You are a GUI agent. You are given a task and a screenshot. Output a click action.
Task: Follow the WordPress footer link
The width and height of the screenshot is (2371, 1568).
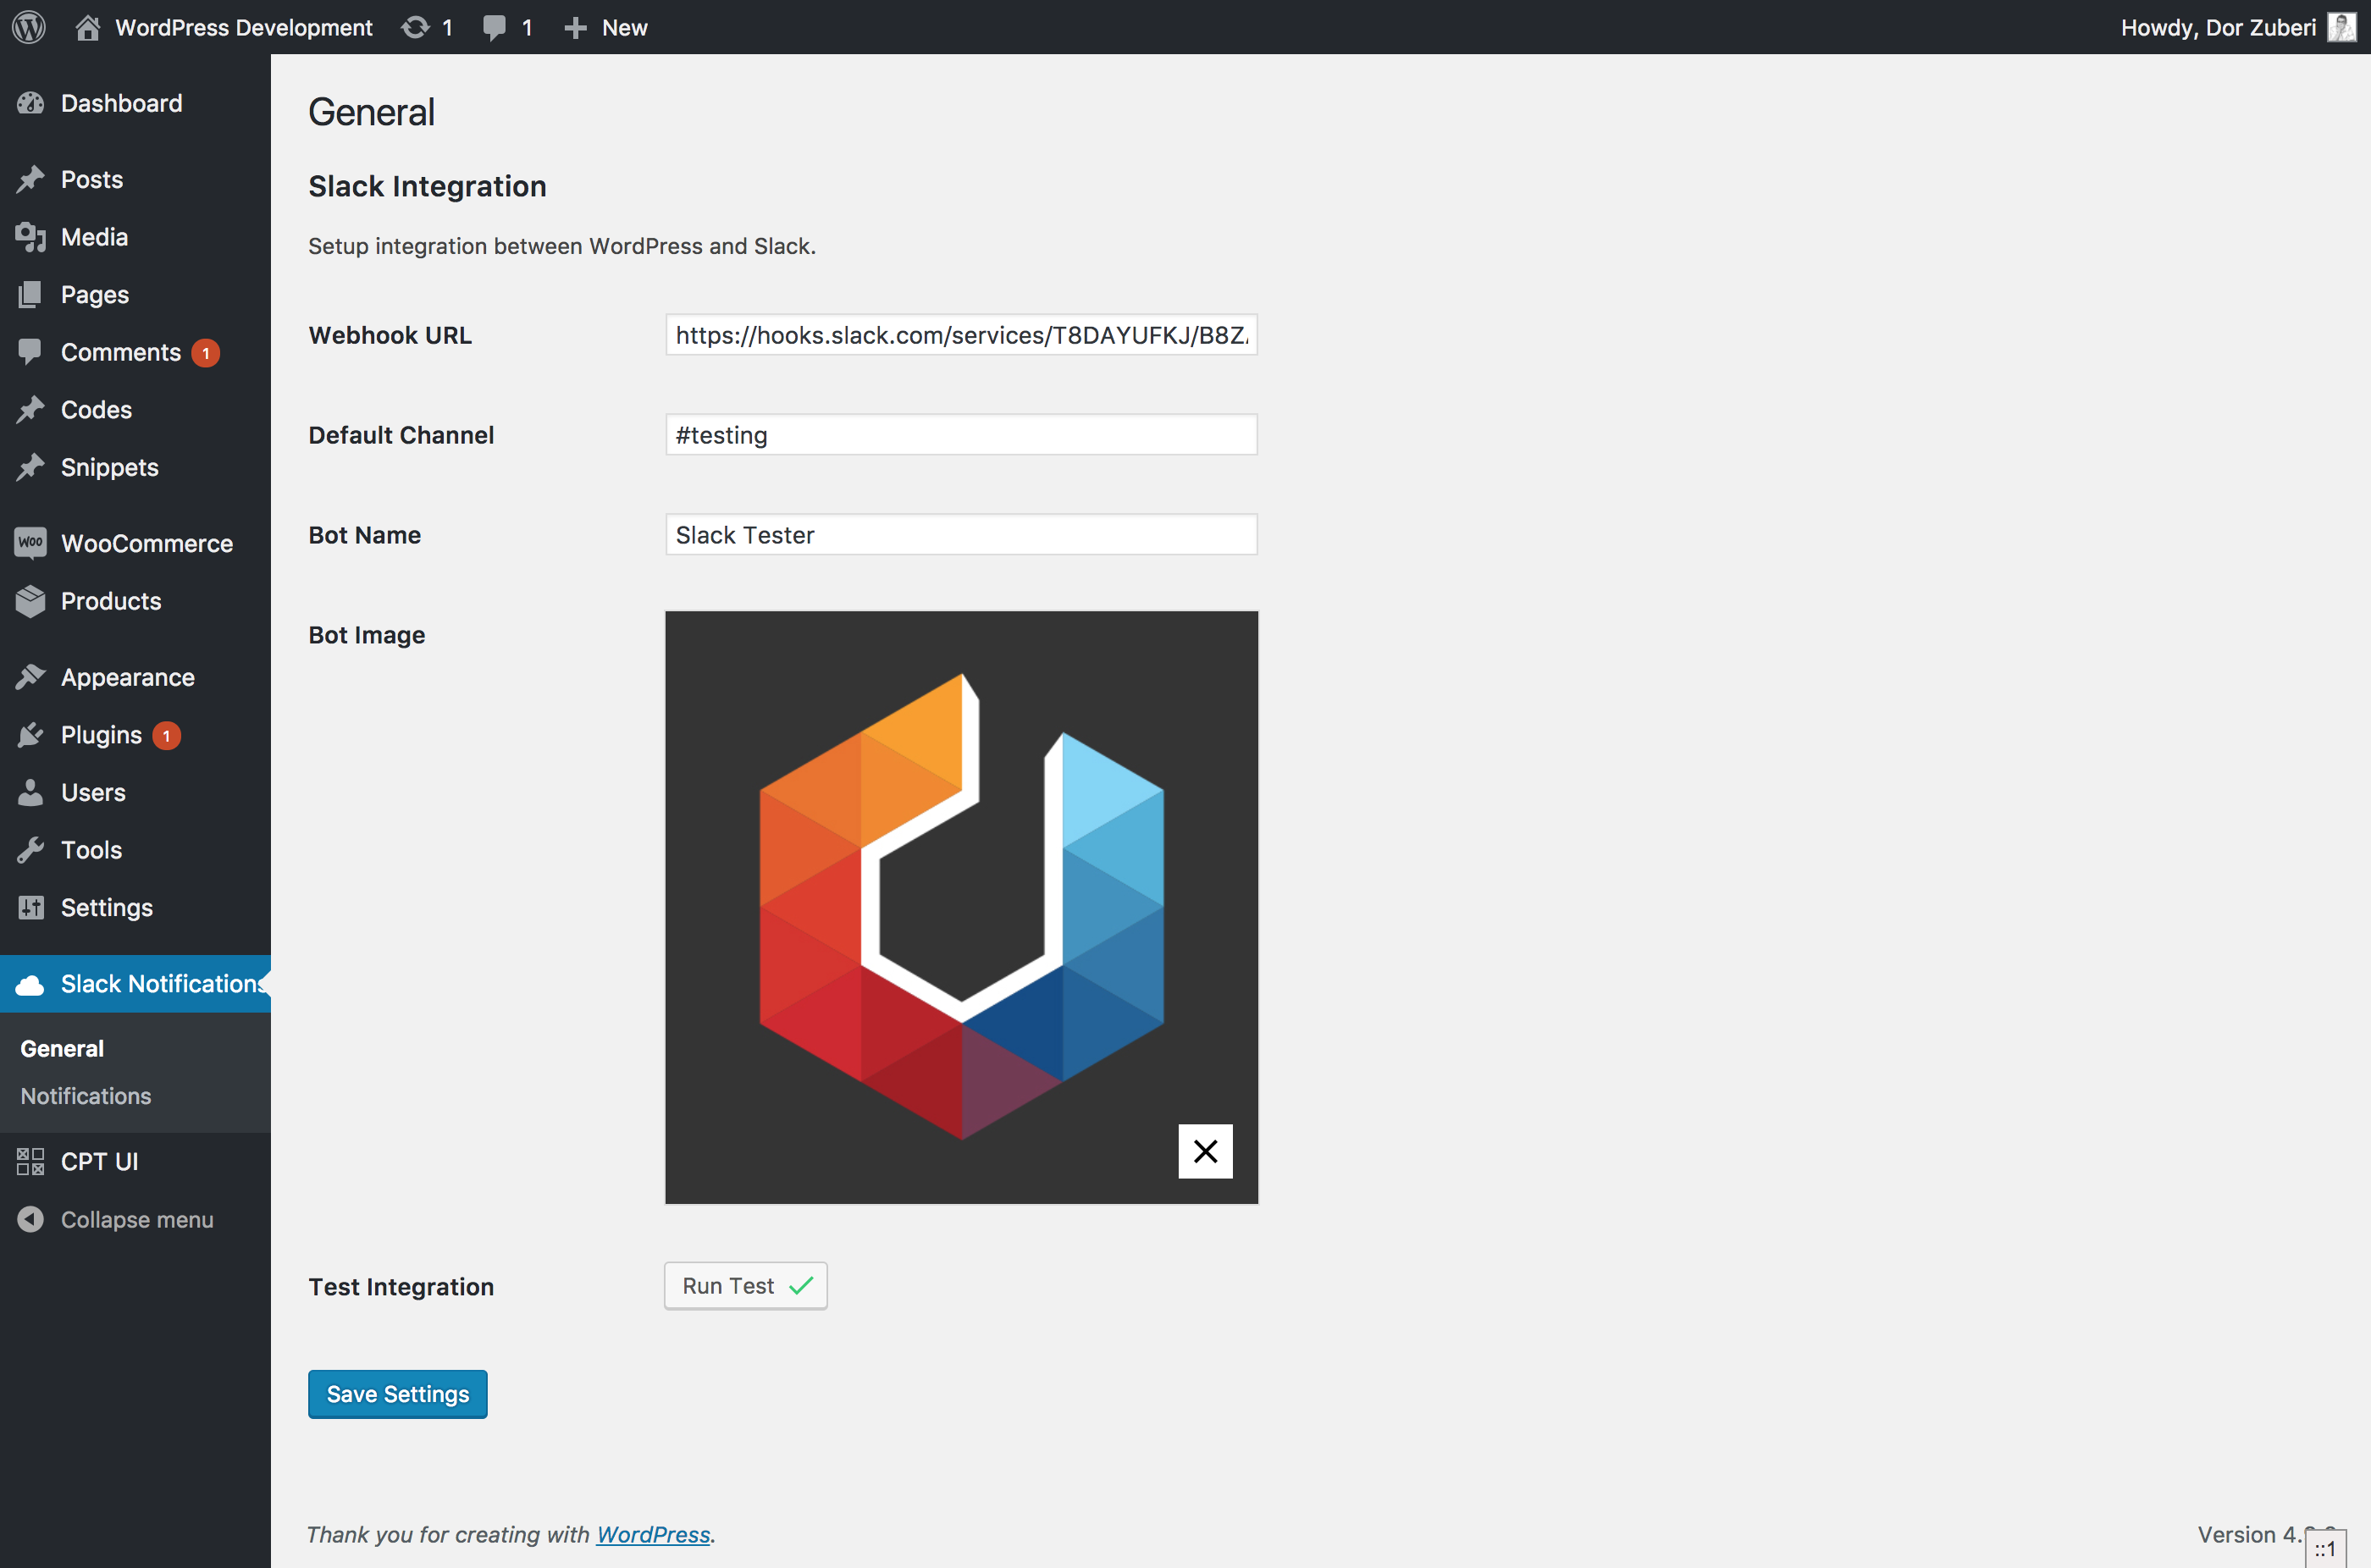tap(653, 1534)
